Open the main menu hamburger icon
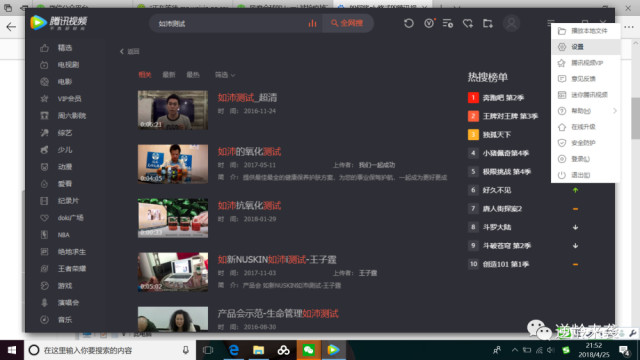Viewport: 640px width, 360px height. 551,23
